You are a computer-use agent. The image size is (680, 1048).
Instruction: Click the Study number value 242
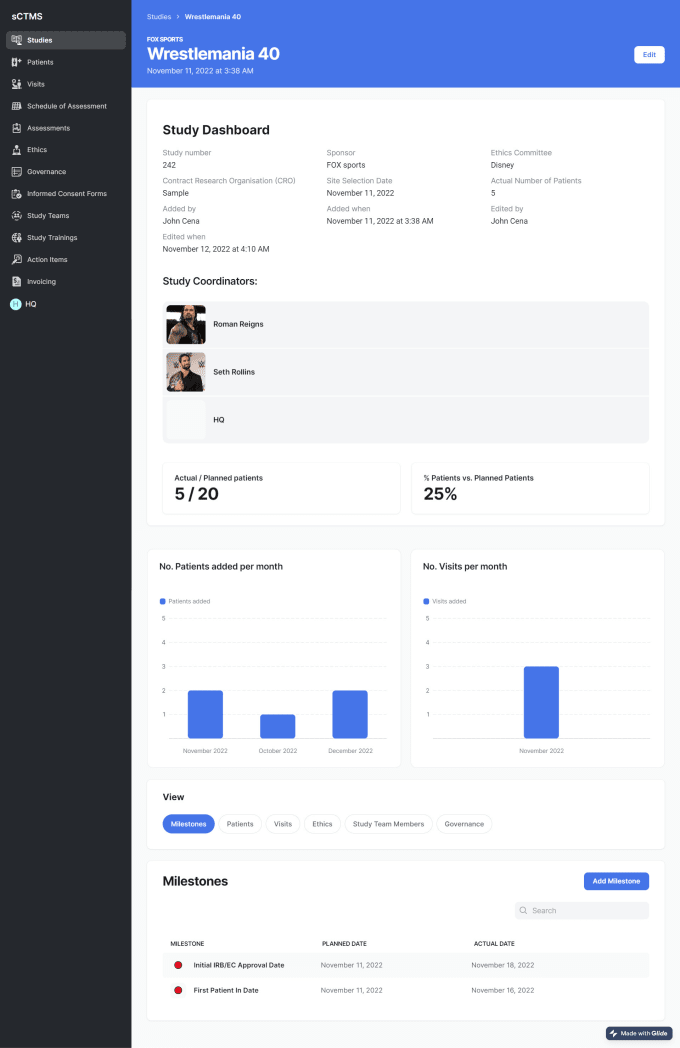169,165
